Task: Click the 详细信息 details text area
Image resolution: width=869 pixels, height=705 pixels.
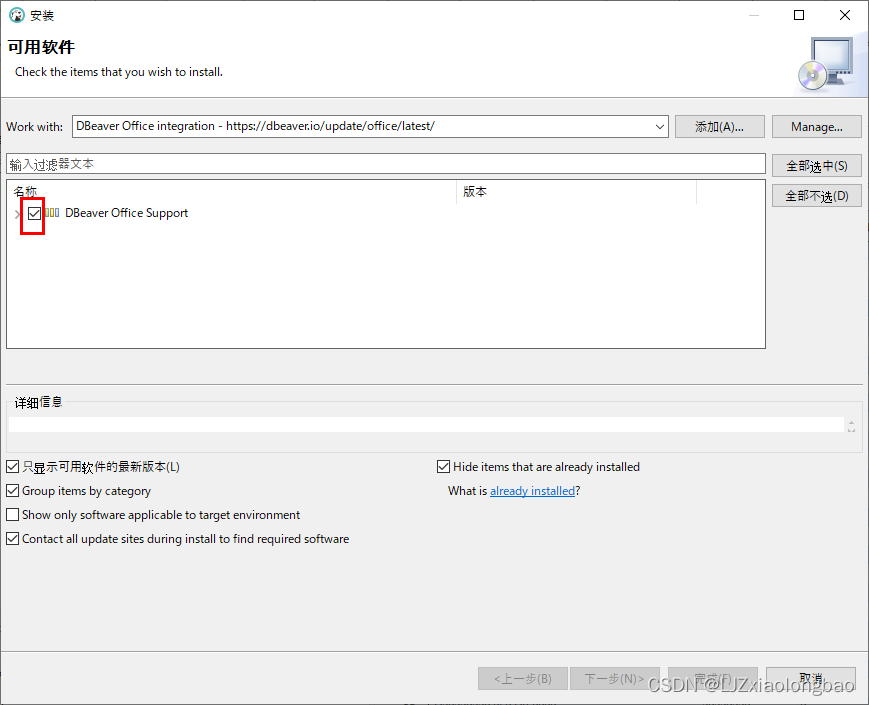Action: tap(426, 425)
